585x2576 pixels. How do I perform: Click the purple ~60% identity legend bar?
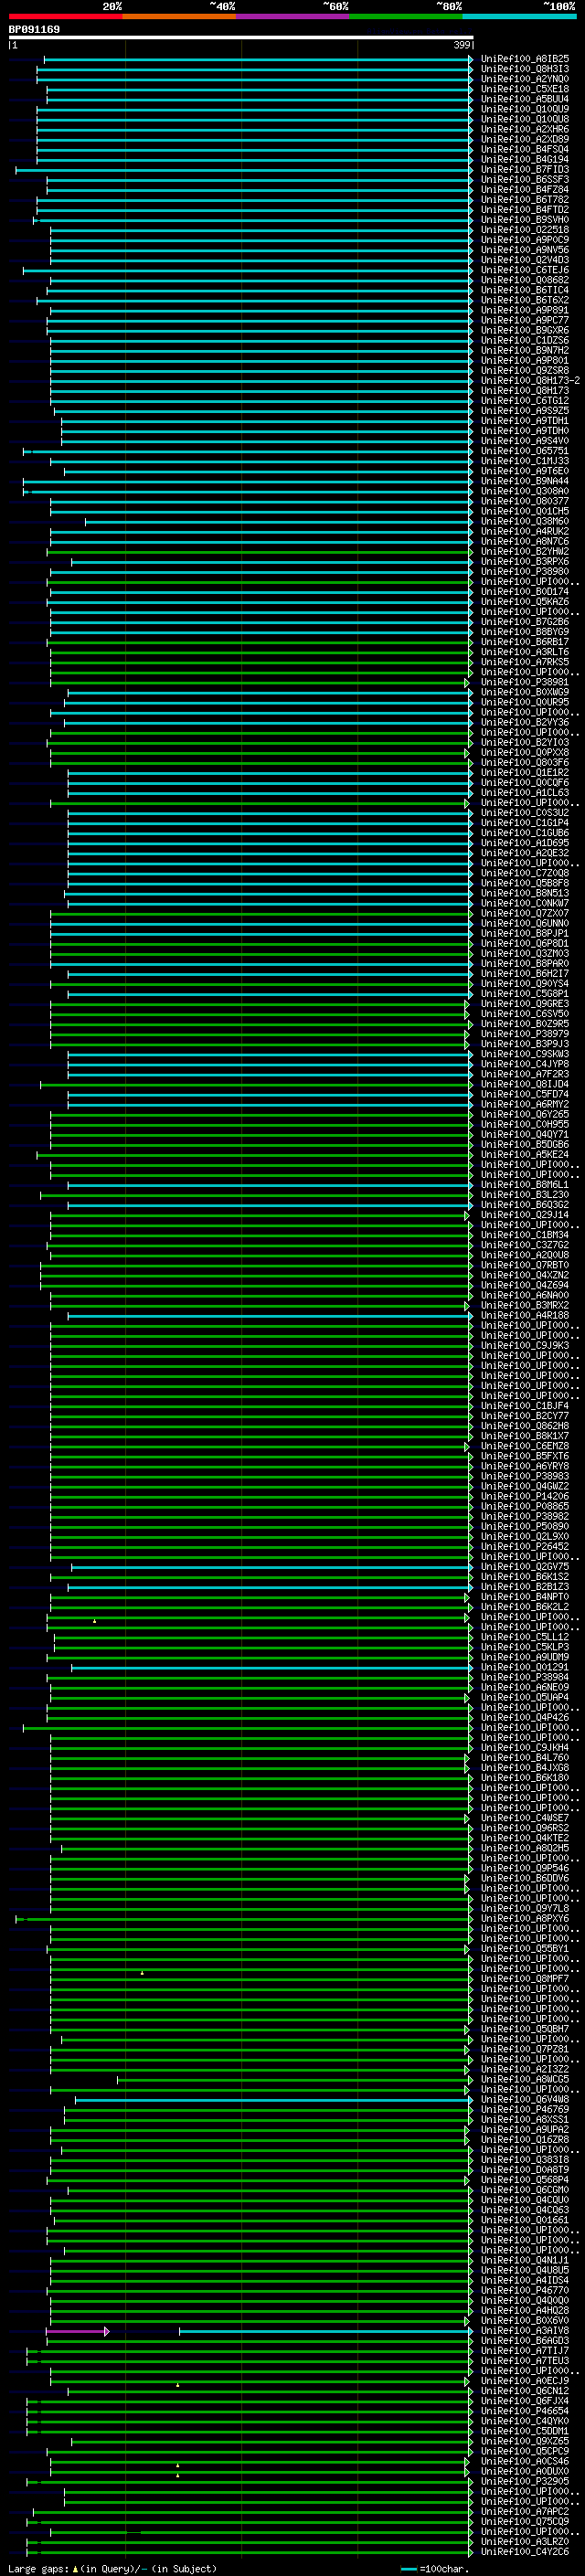pos(293,17)
